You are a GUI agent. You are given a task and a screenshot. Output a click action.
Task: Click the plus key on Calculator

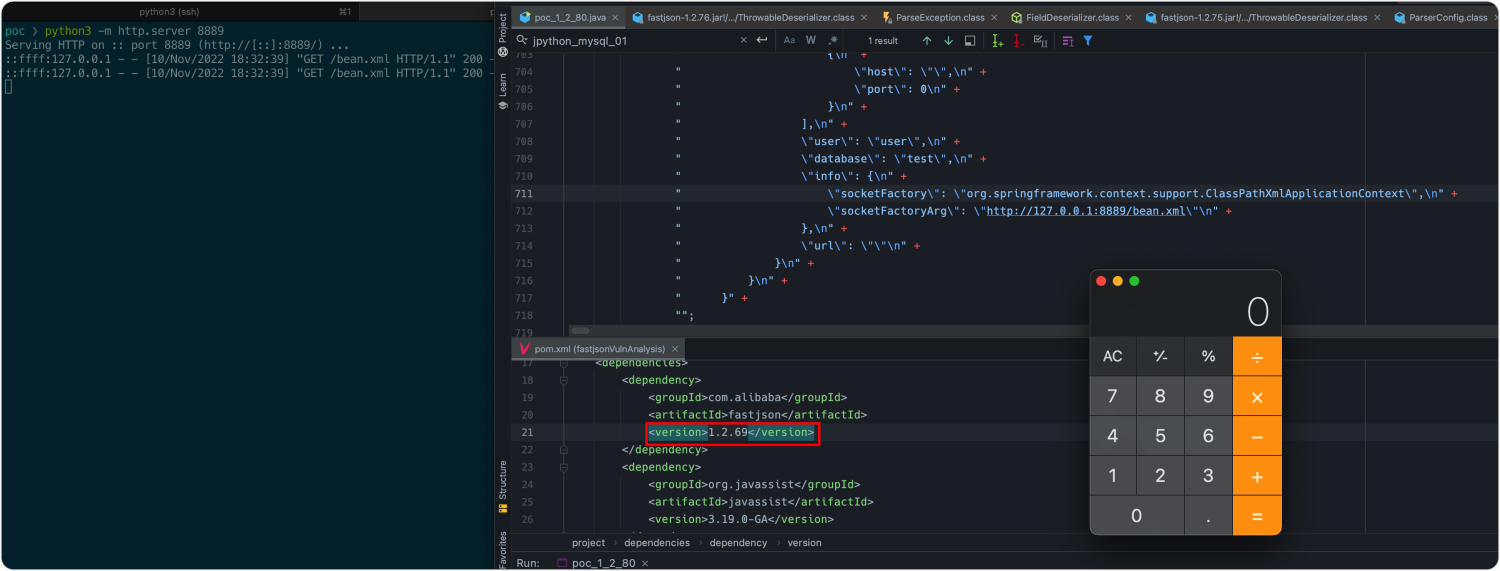pyautogui.click(x=1257, y=476)
